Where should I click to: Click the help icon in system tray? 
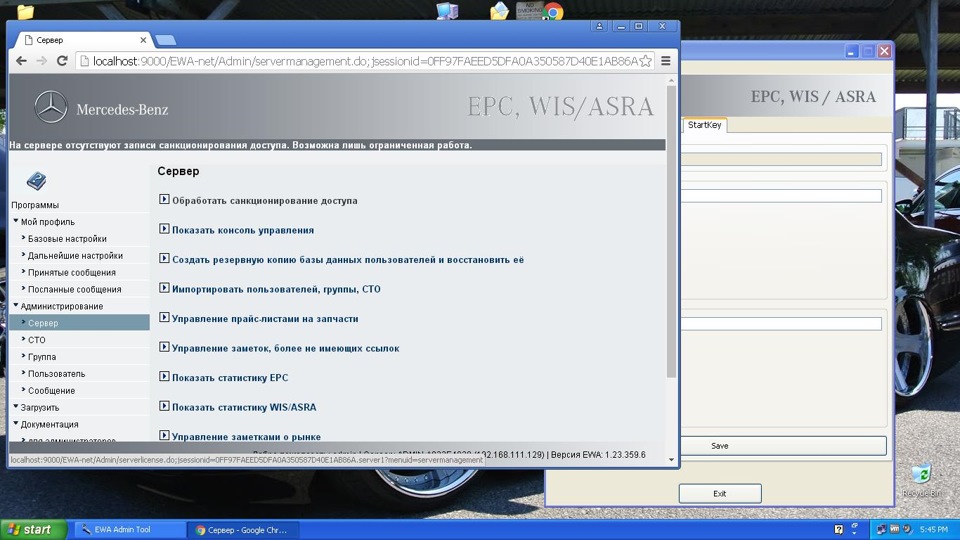838,530
